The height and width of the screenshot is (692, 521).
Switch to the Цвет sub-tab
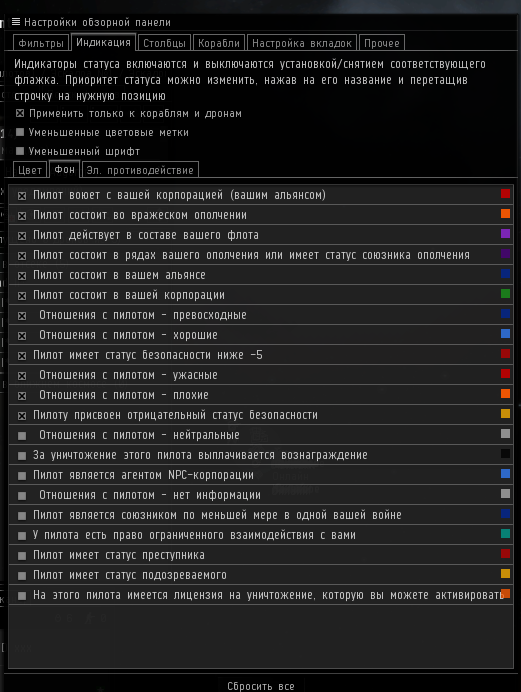[30, 170]
